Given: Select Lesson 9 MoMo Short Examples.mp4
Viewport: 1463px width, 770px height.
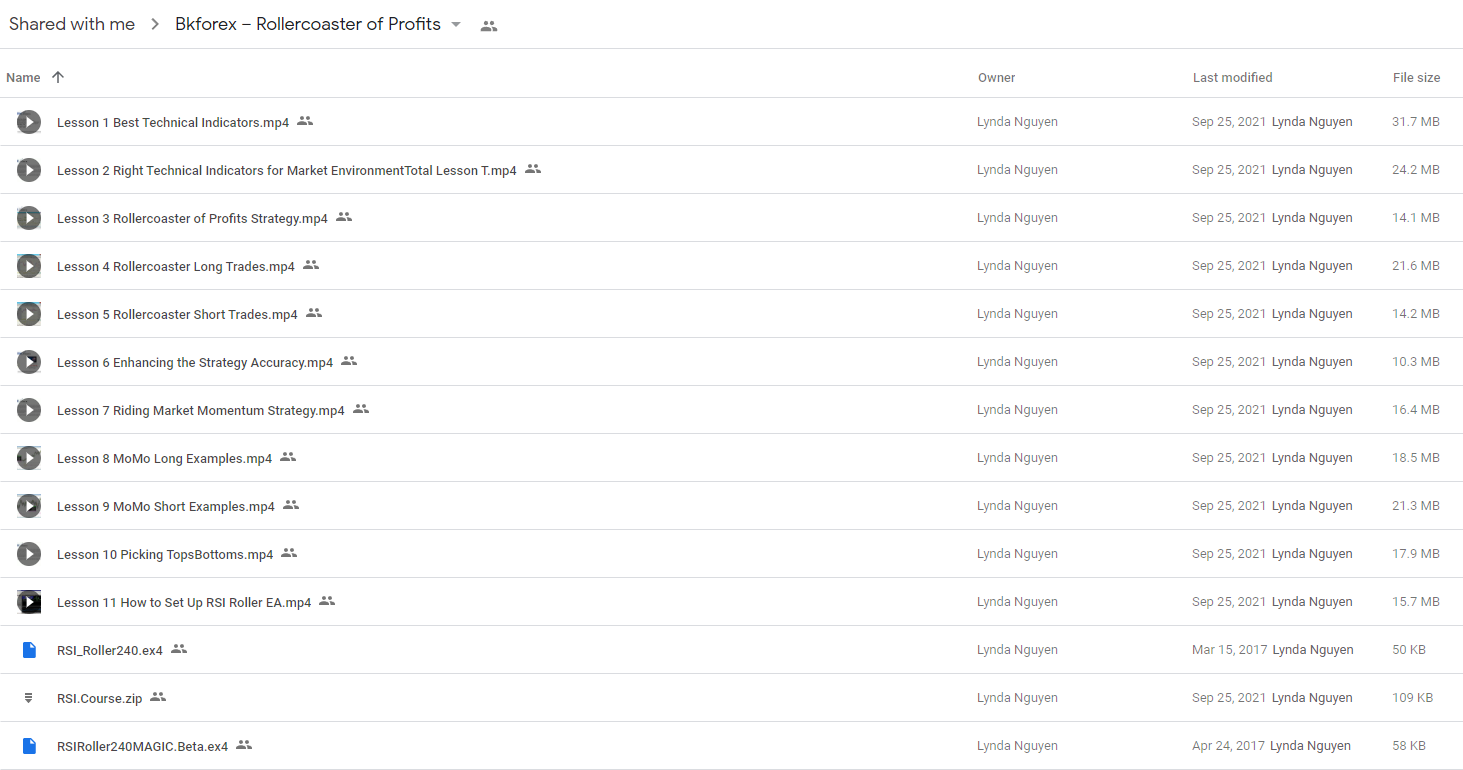Looking at the screenshot, I should click(166, 506).
